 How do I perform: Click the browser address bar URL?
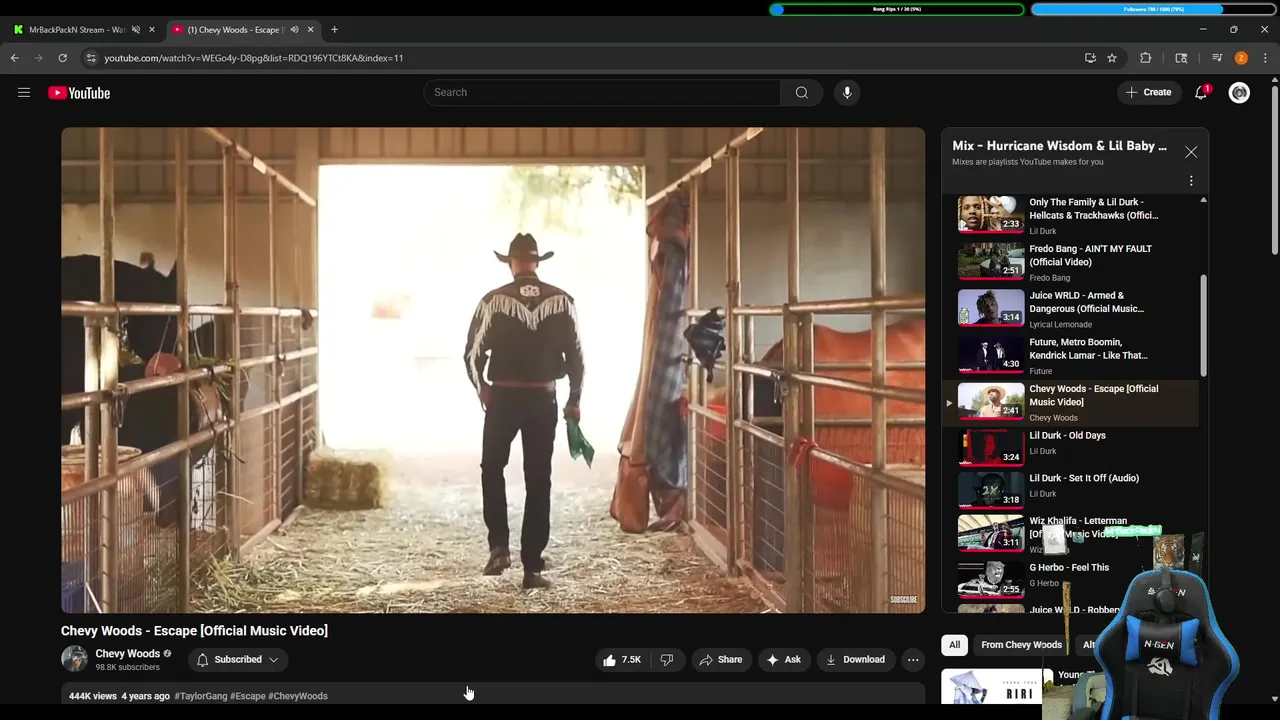click(x=254, y=58)
